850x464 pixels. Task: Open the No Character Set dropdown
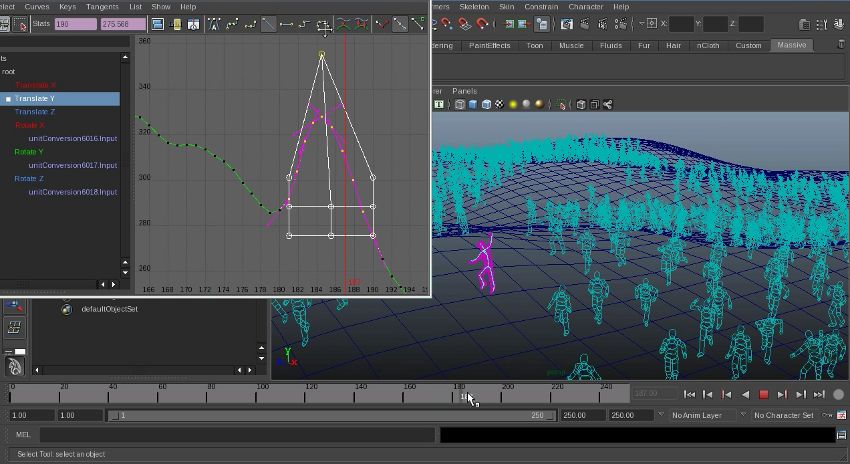(786, 415)
